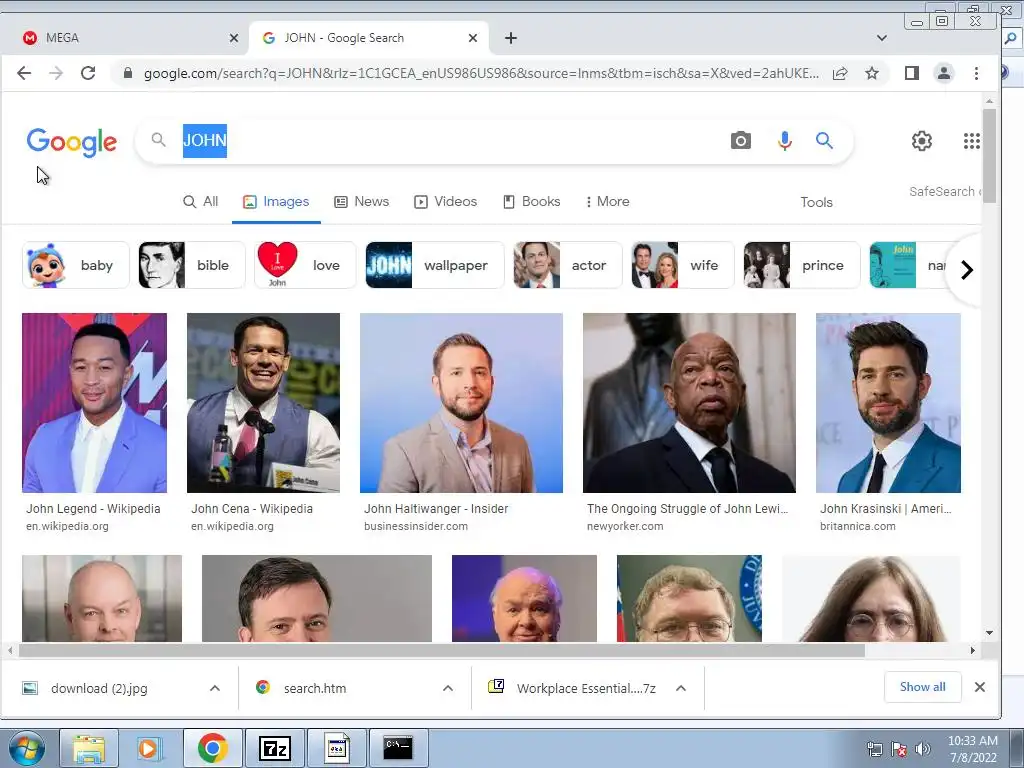1024x768 pixels.
Task: Filter images by wife chip
Action: pos(682,265)
